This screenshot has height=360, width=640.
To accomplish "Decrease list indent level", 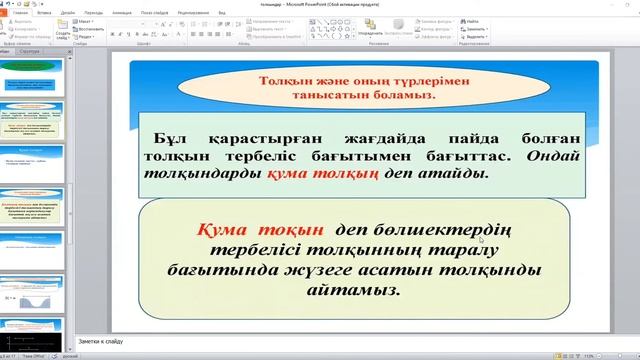I will pyautogui.click(x=220, y=24).
